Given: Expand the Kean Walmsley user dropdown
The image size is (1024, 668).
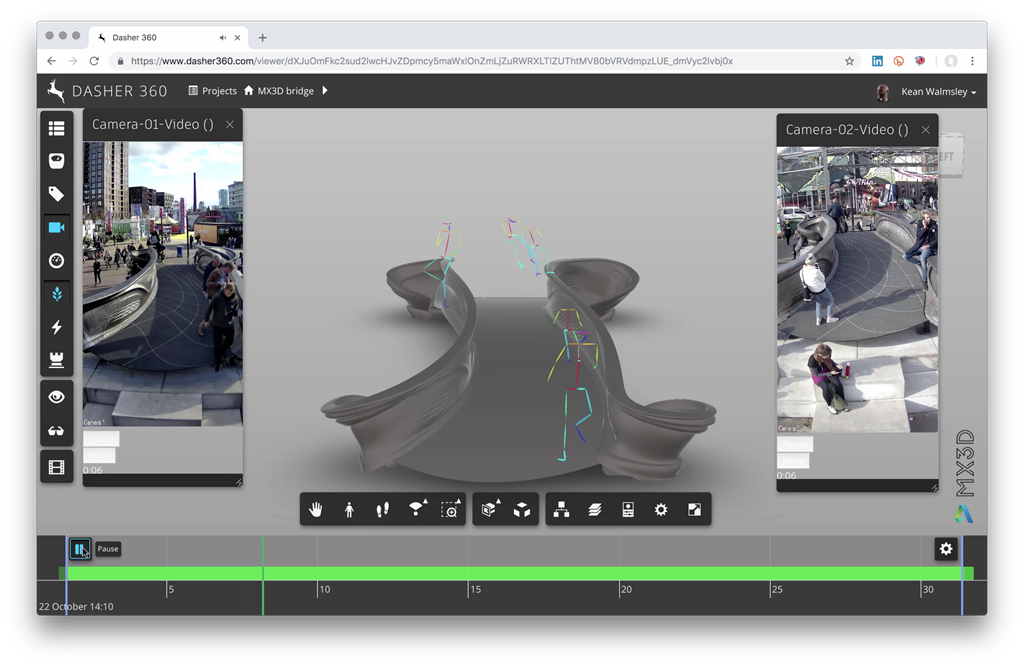Looking at the screenshot, I should (x=938, y=92).
